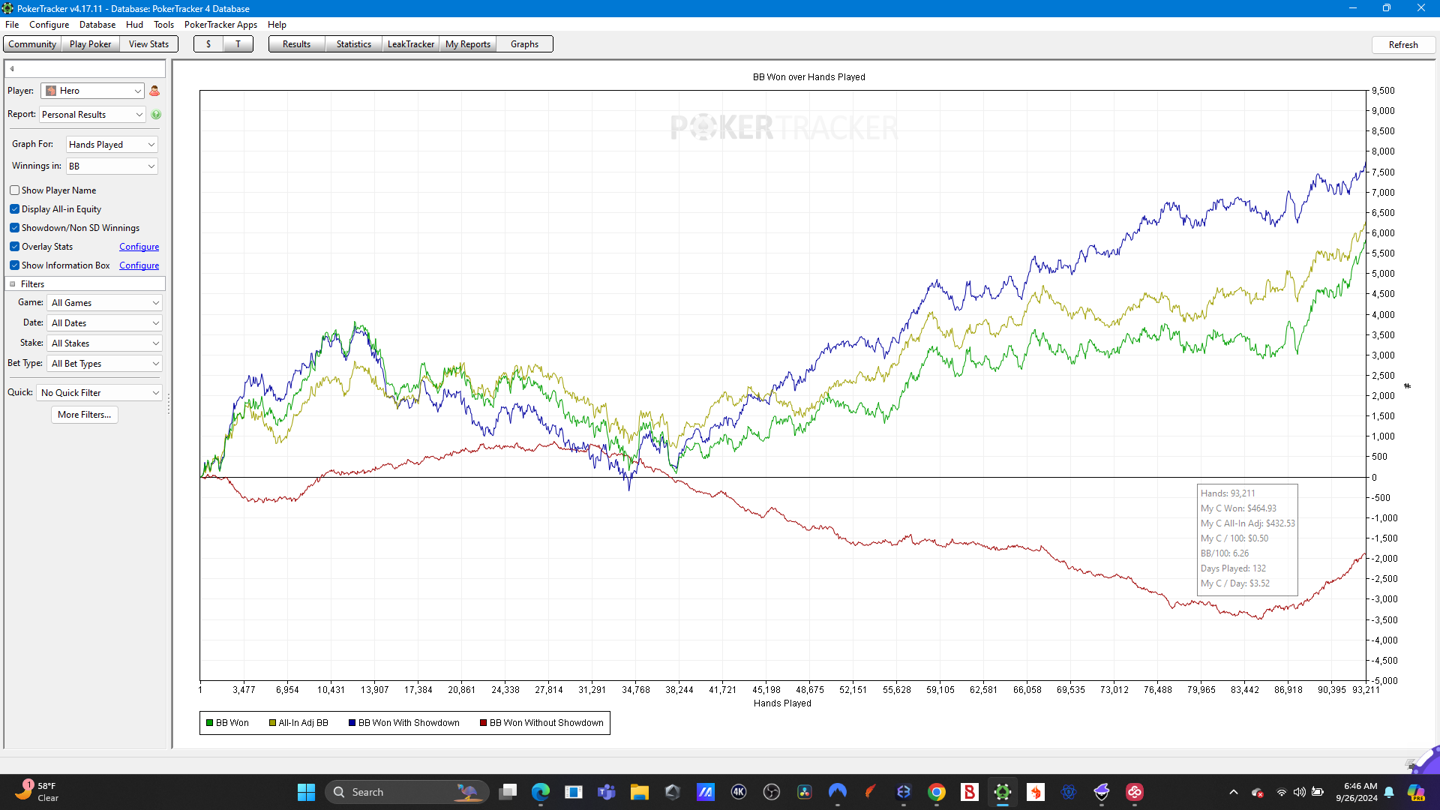This screenshot has width=1440, height=810.
Task: Open Google Chrome from the taskbar
Action: (x=936, y=792)
